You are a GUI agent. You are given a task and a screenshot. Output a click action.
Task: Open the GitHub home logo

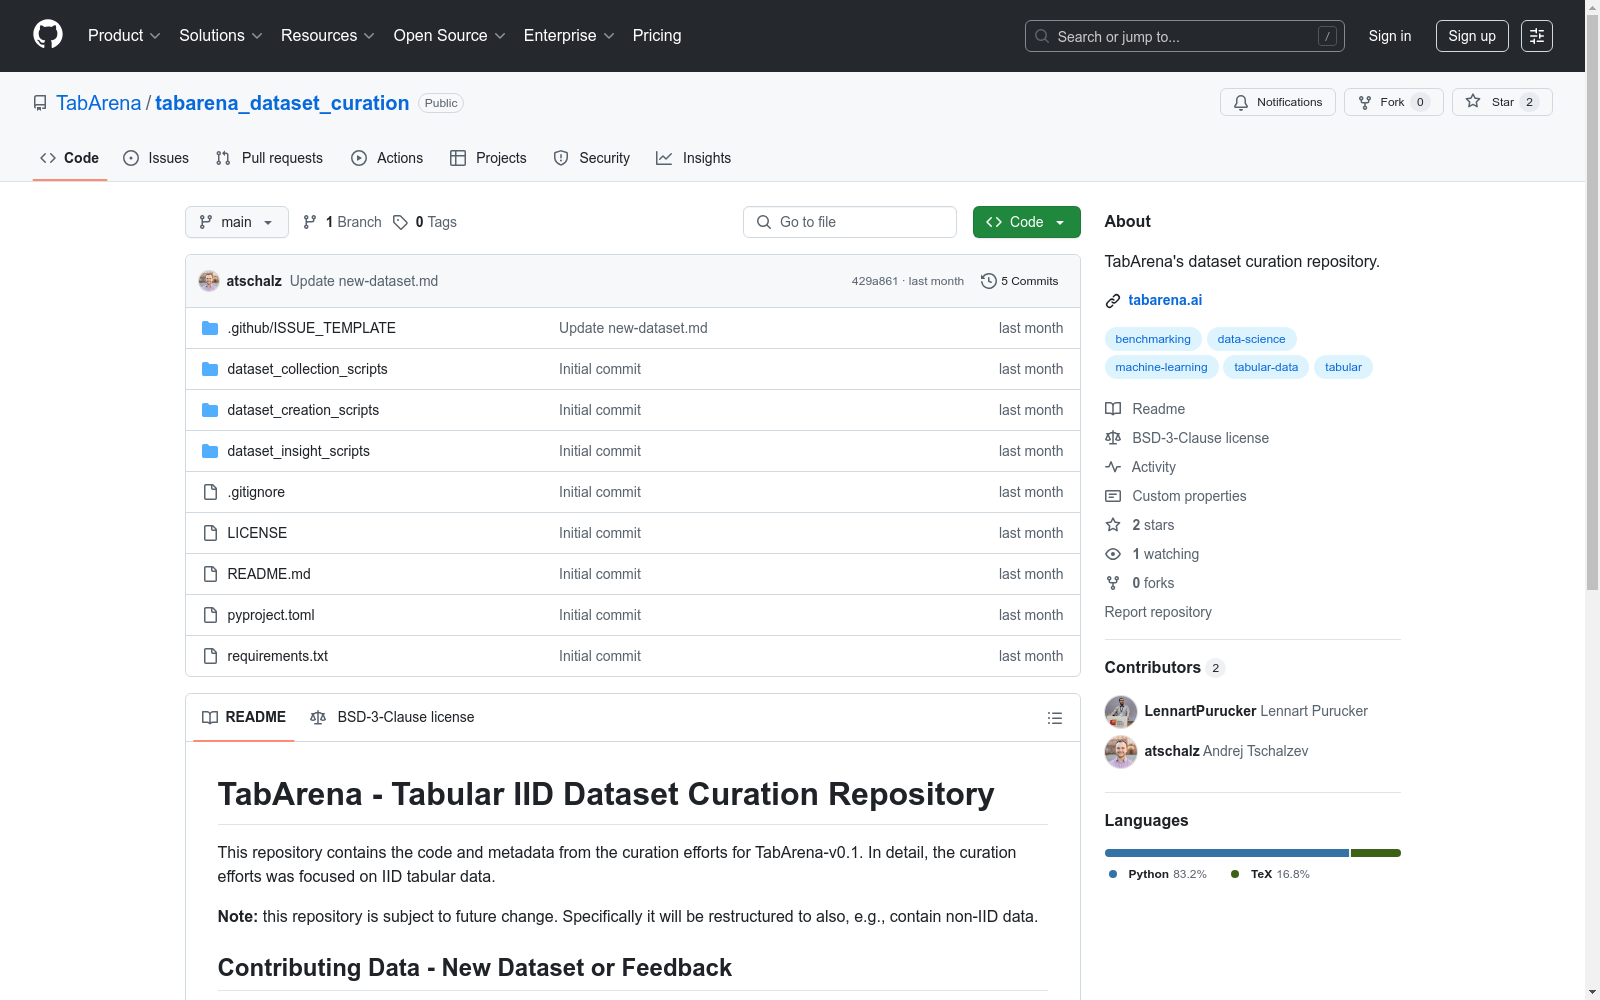click(x=48, y=35)
